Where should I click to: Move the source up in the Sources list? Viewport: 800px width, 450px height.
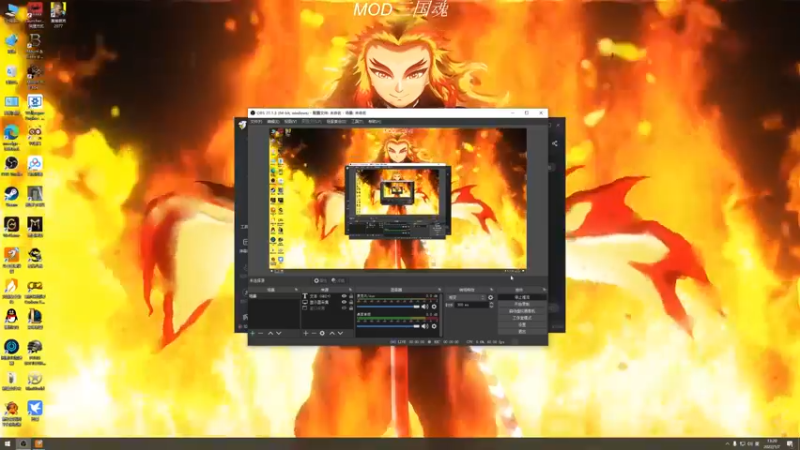tap(332, 333)
